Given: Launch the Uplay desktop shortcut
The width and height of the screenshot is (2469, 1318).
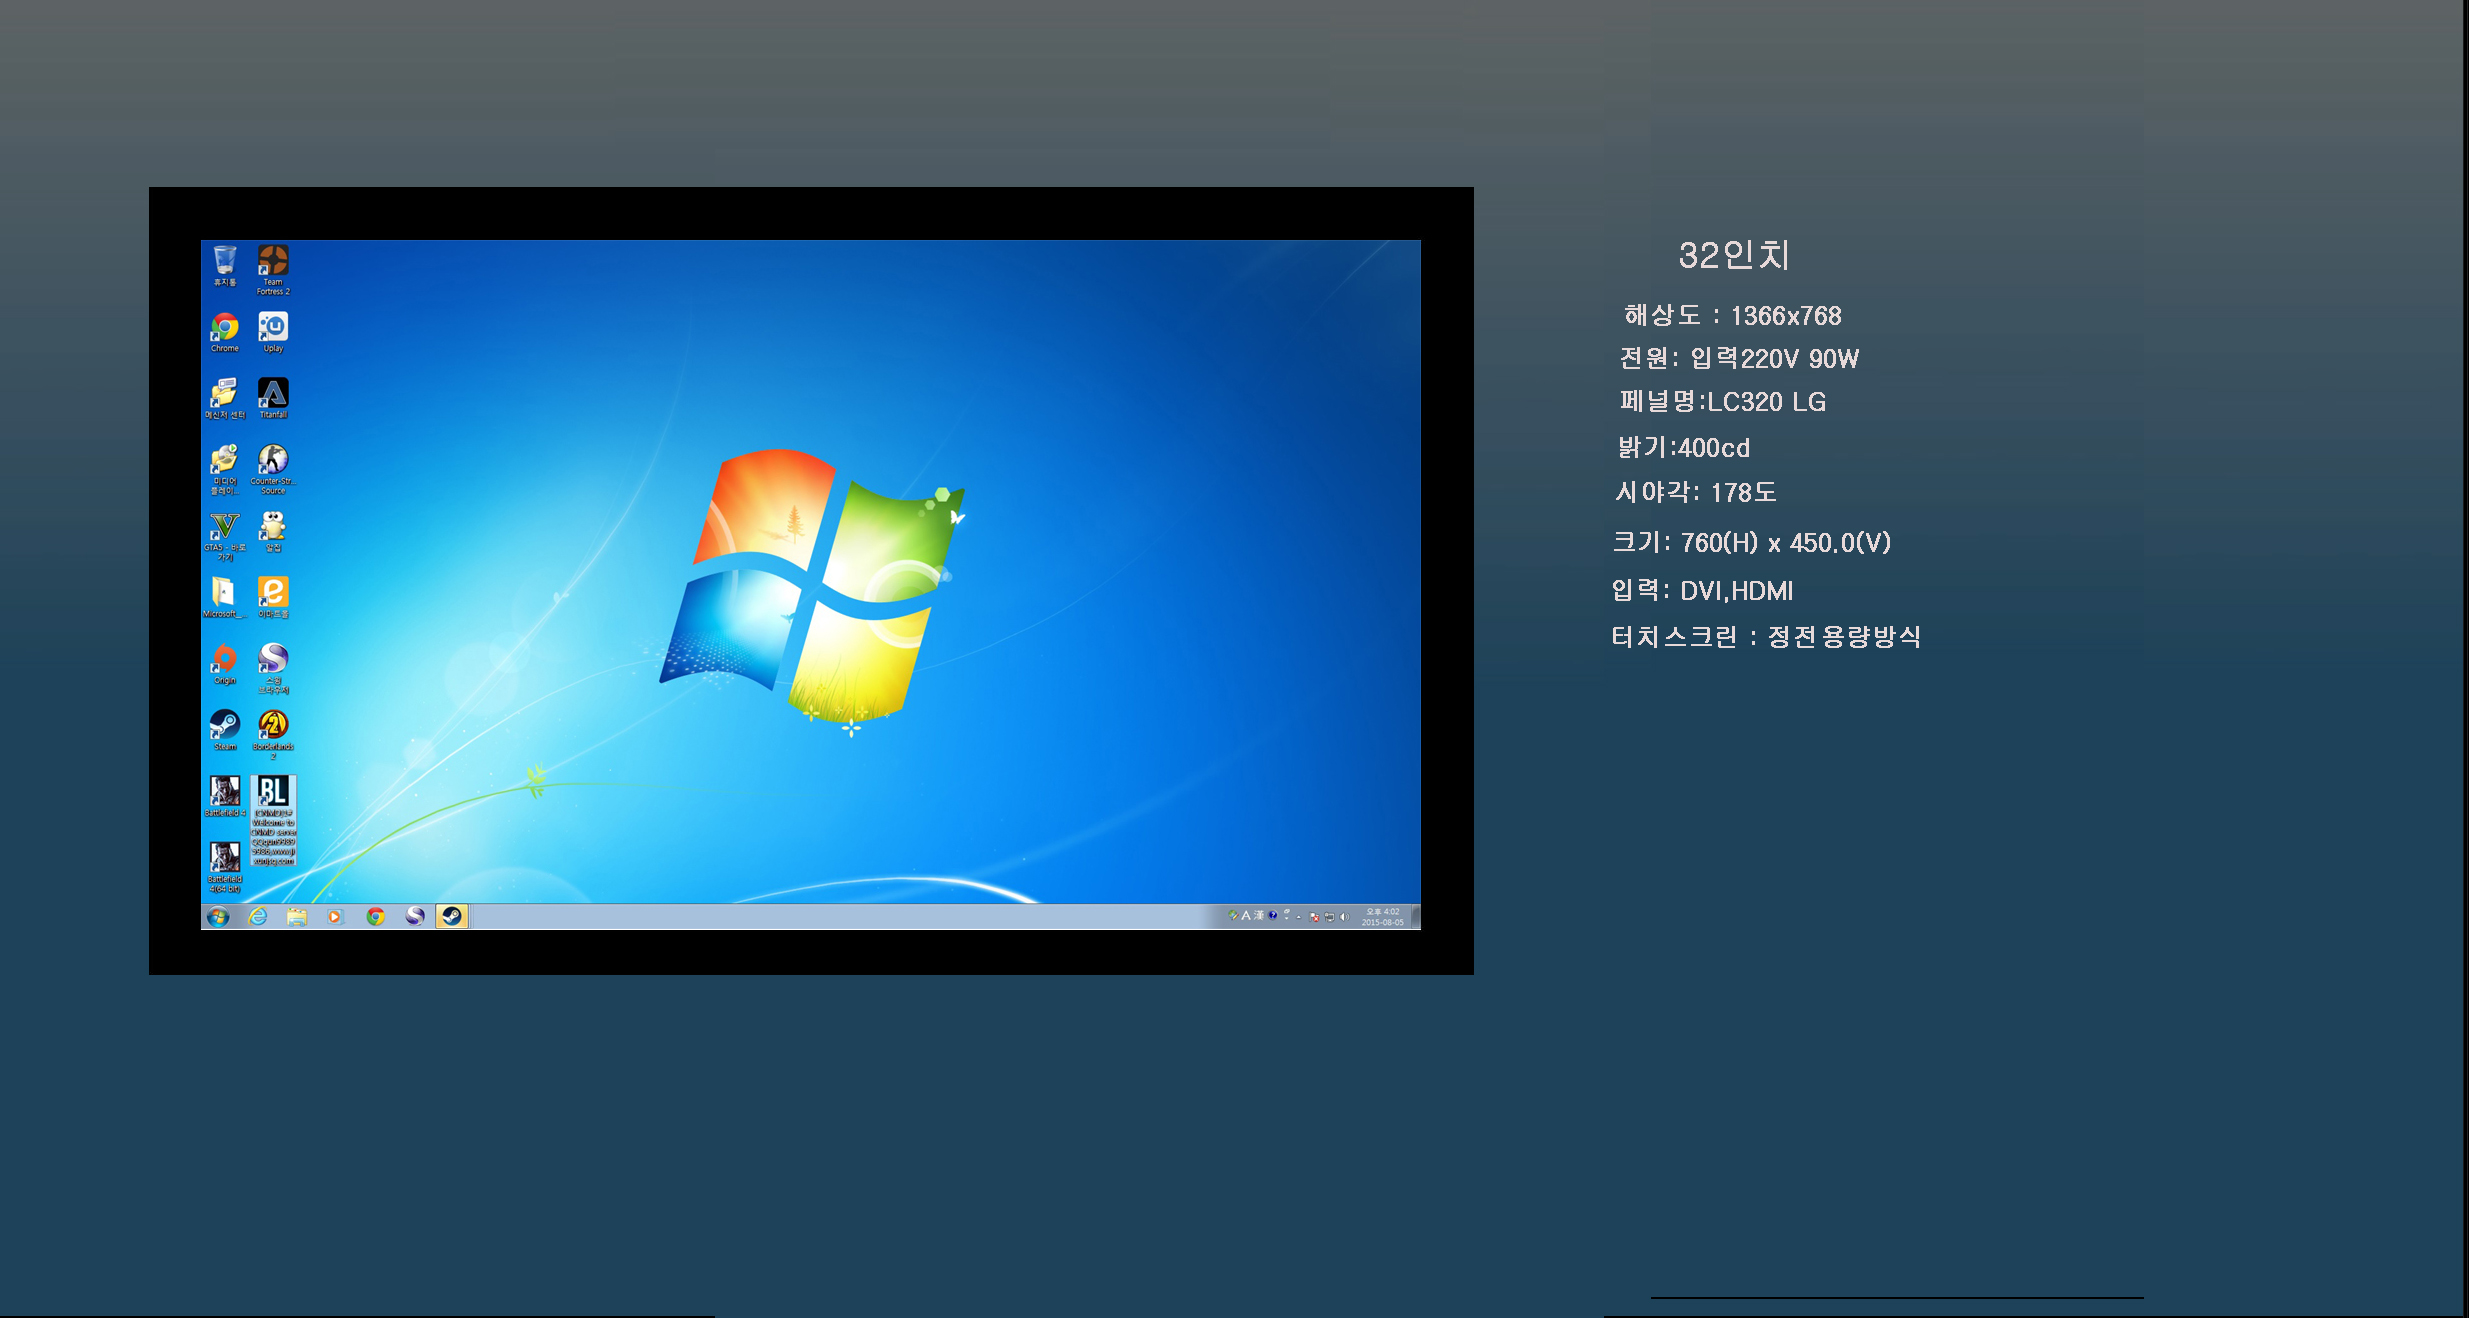Looking at the screenshot, I should (x=273, y=333).
